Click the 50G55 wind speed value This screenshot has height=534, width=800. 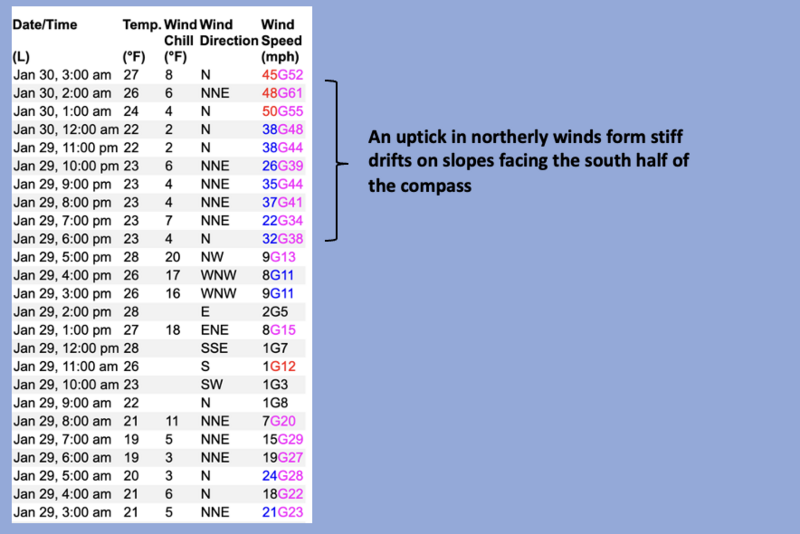click(281, 110)
